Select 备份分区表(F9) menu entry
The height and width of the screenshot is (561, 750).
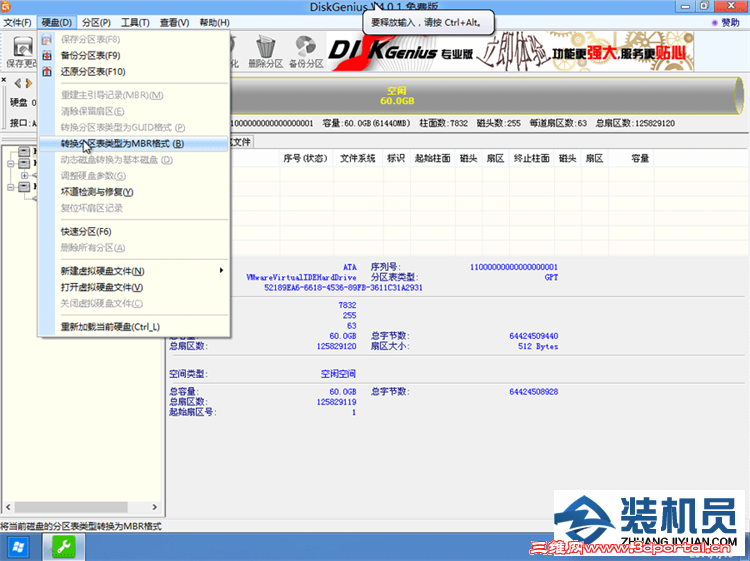(133, 55)
